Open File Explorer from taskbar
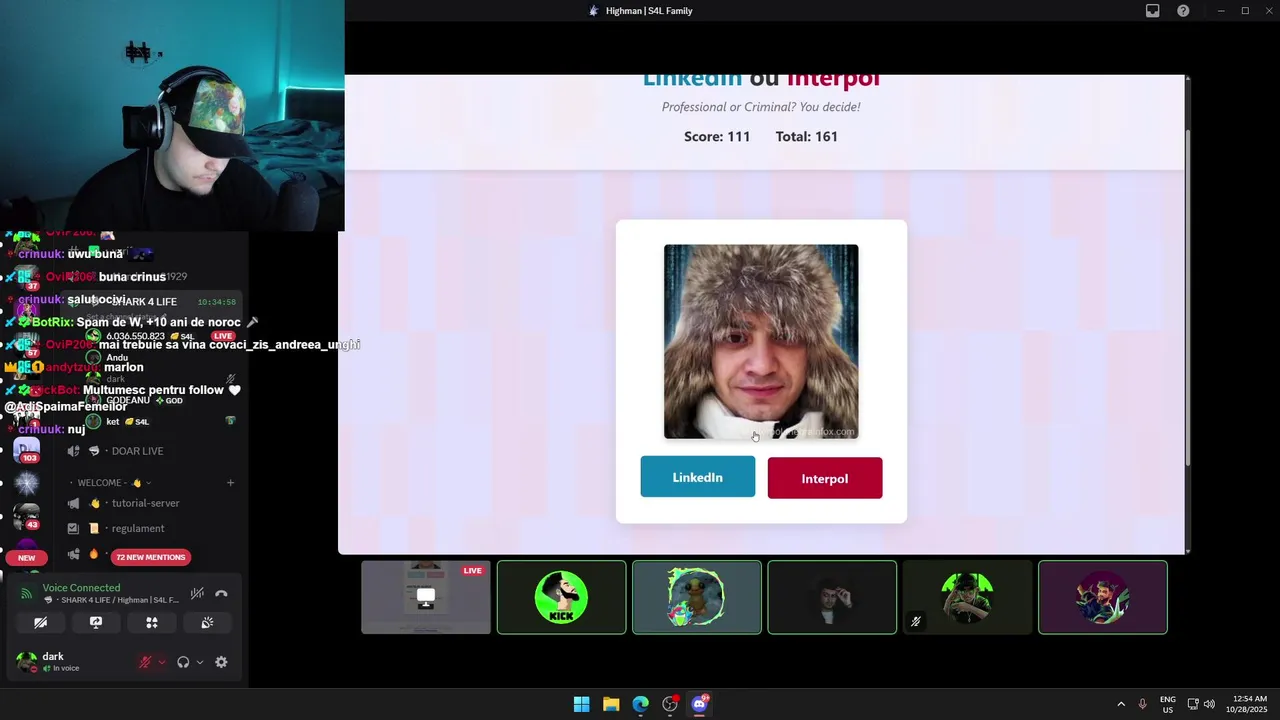 tap(611, 704)
